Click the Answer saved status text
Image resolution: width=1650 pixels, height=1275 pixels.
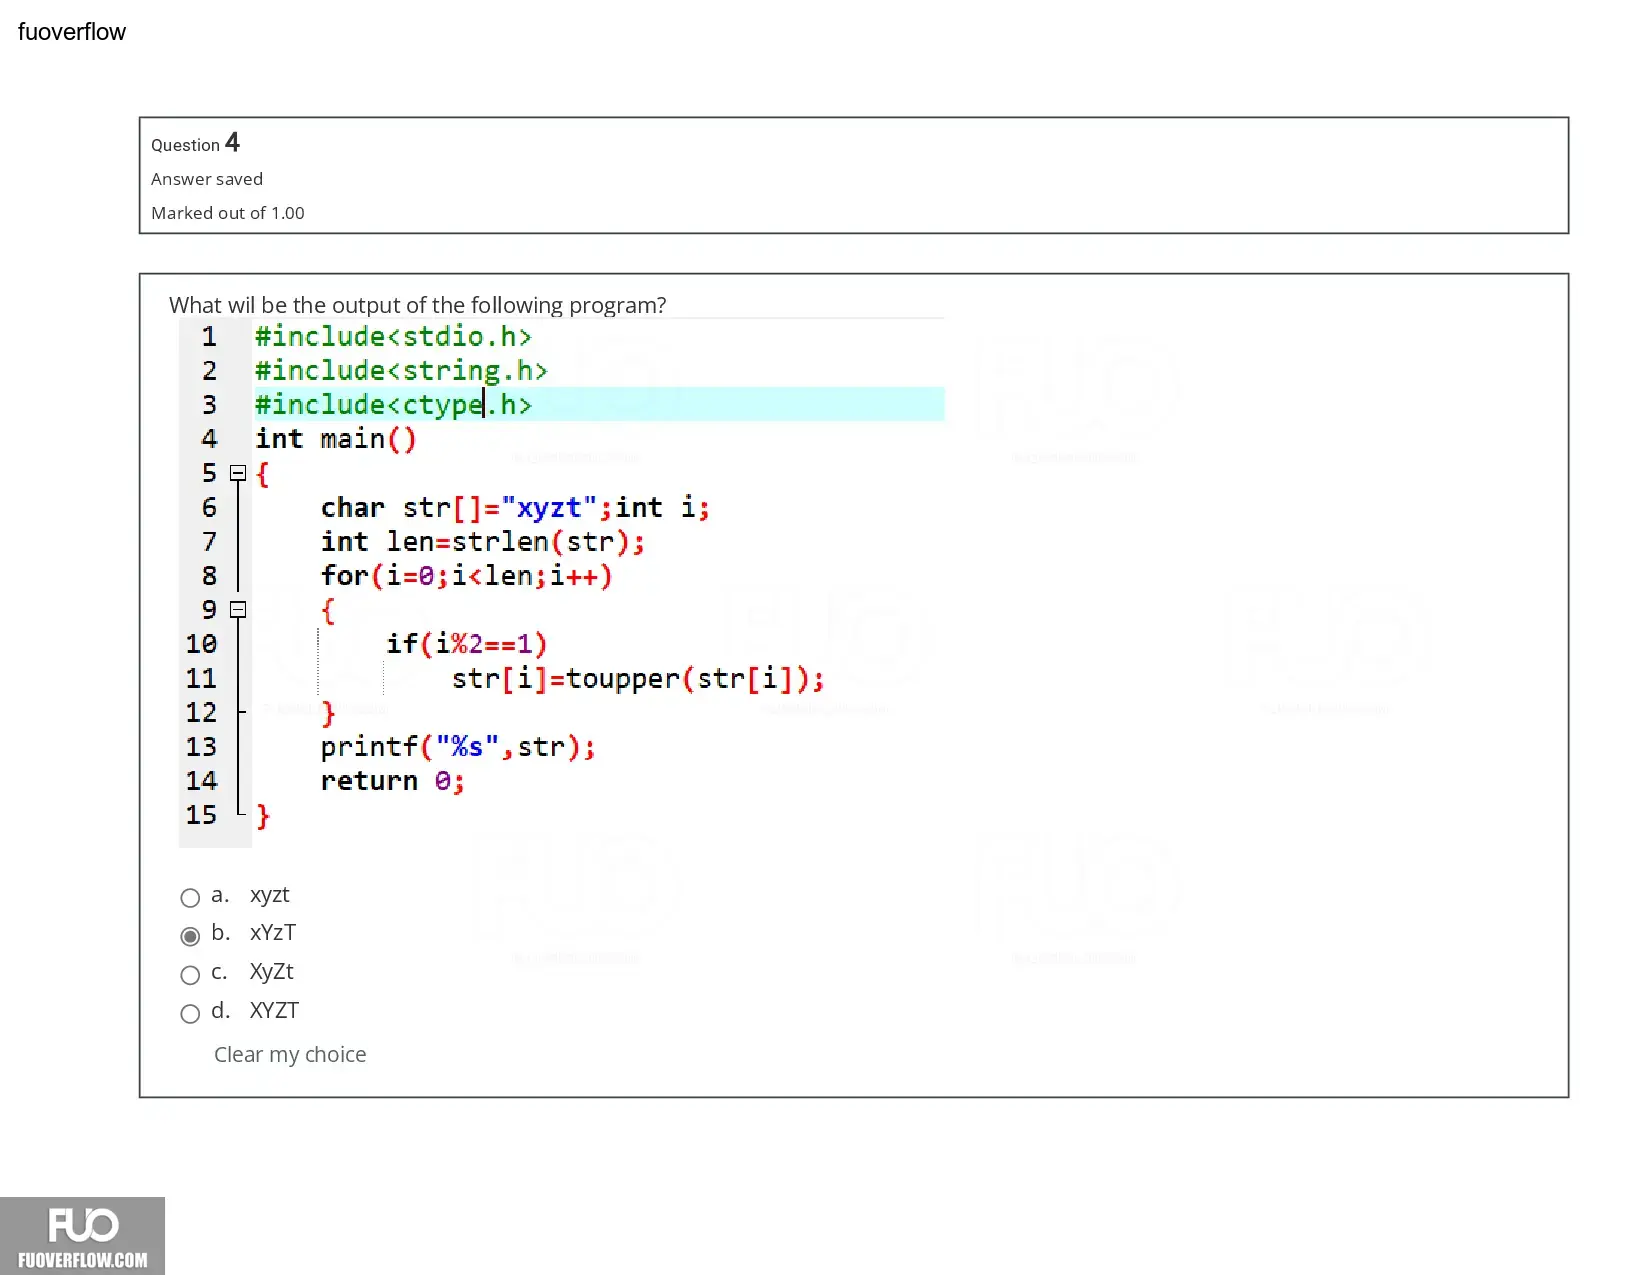pos(207,179)
